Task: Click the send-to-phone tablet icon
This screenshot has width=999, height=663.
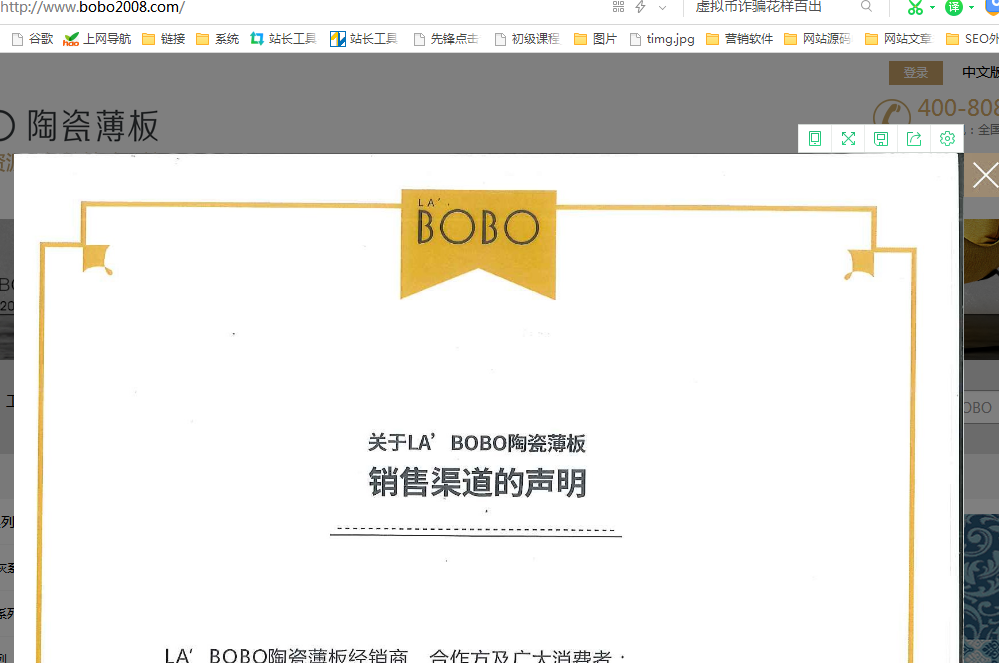Action: [815, 139]
